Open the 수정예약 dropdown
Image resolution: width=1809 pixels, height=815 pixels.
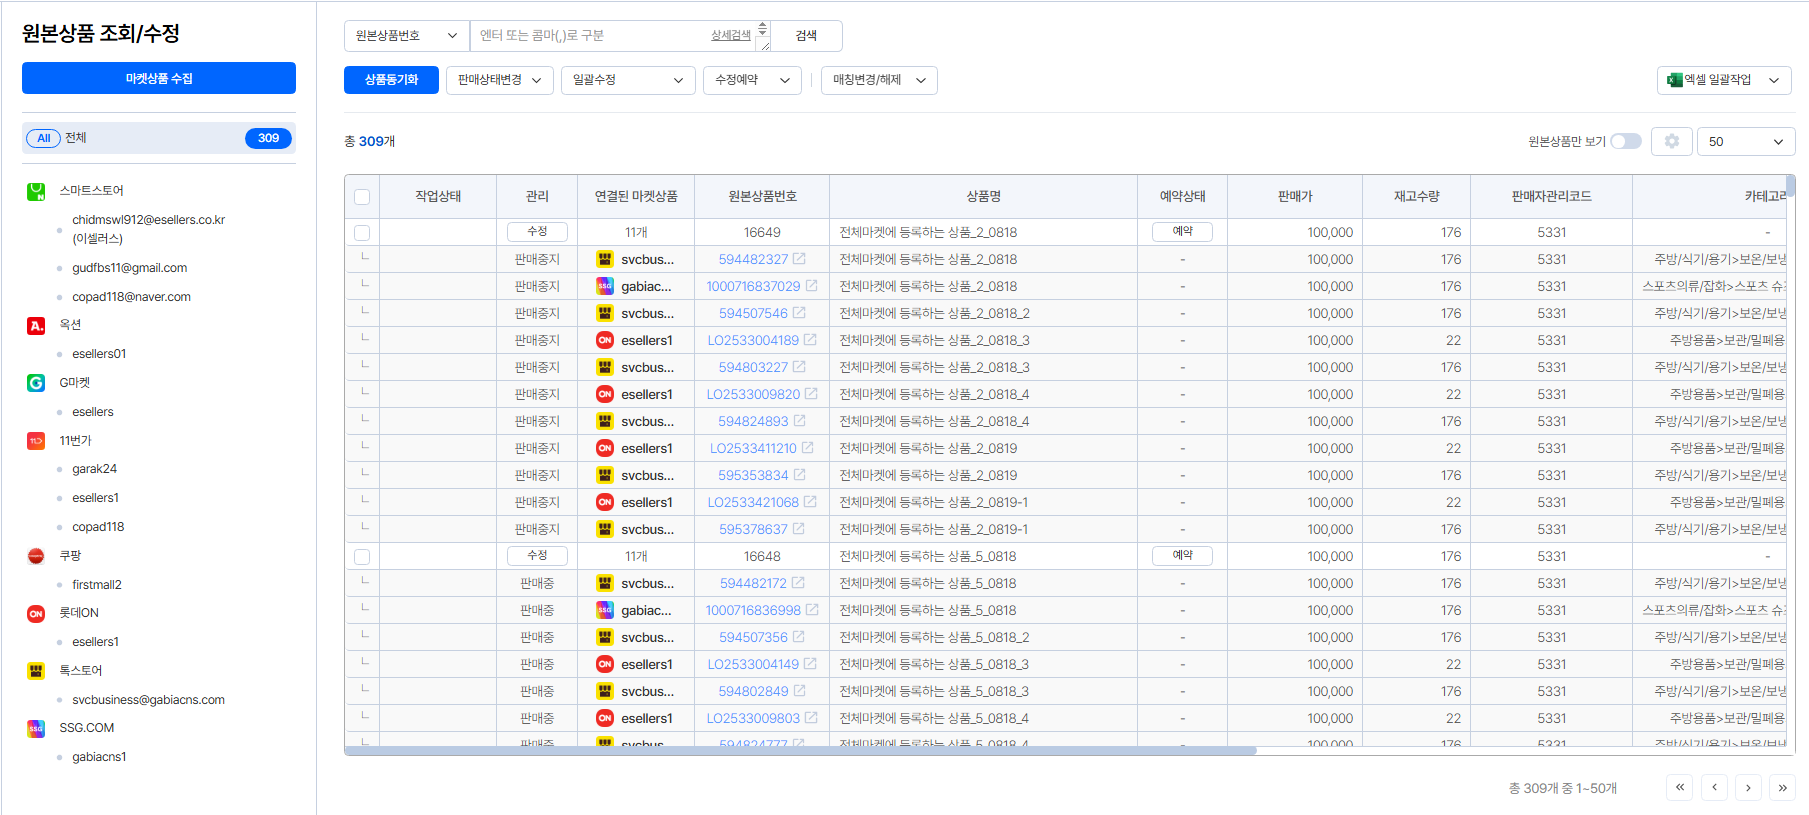tap(752, 80)
